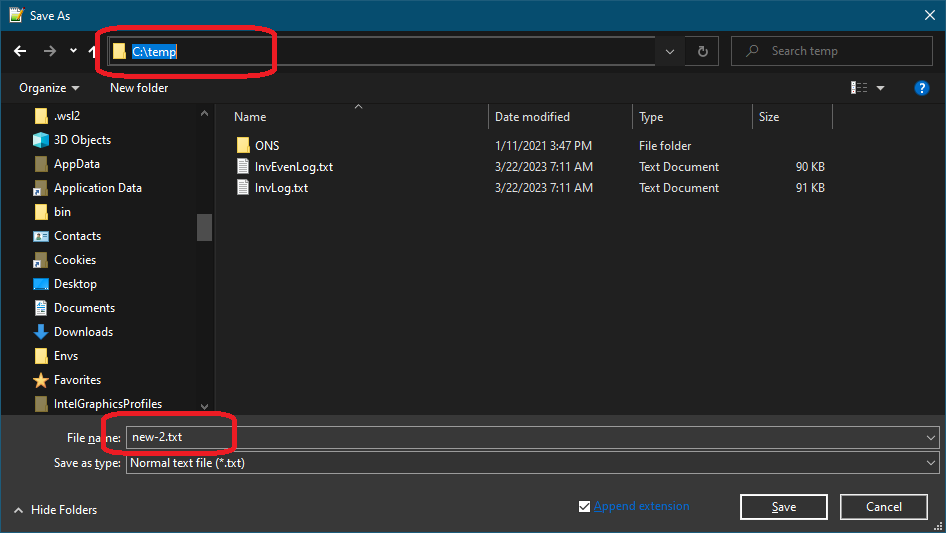Open the Organize menu
The height and width of the screenshot is (533, 946).
tap(49, 88)
